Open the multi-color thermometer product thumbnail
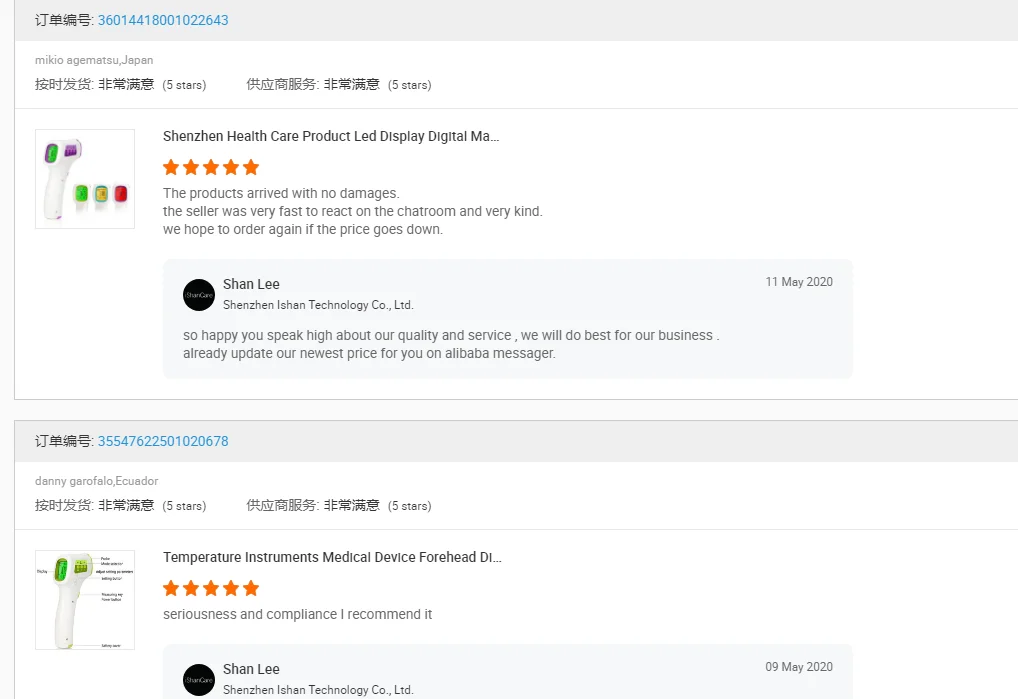 tap(85, 179)
